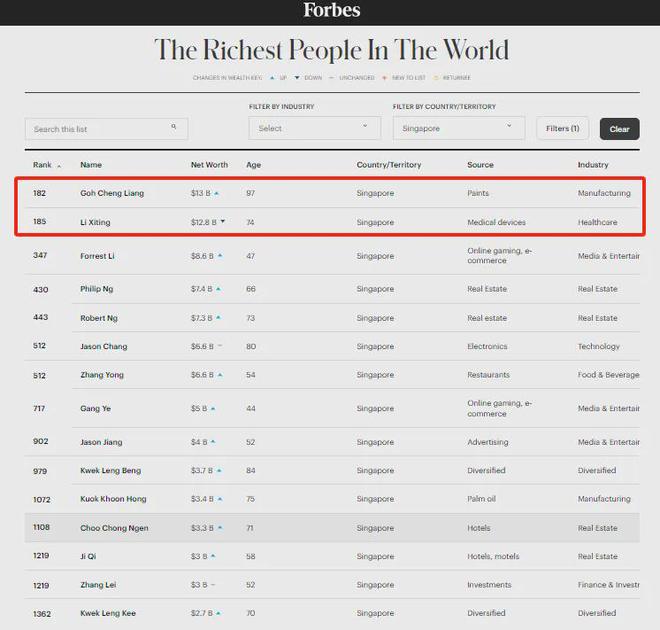Click the down arrow beside $12.8 B
This screenshot has width=660, height=630.
223,221
